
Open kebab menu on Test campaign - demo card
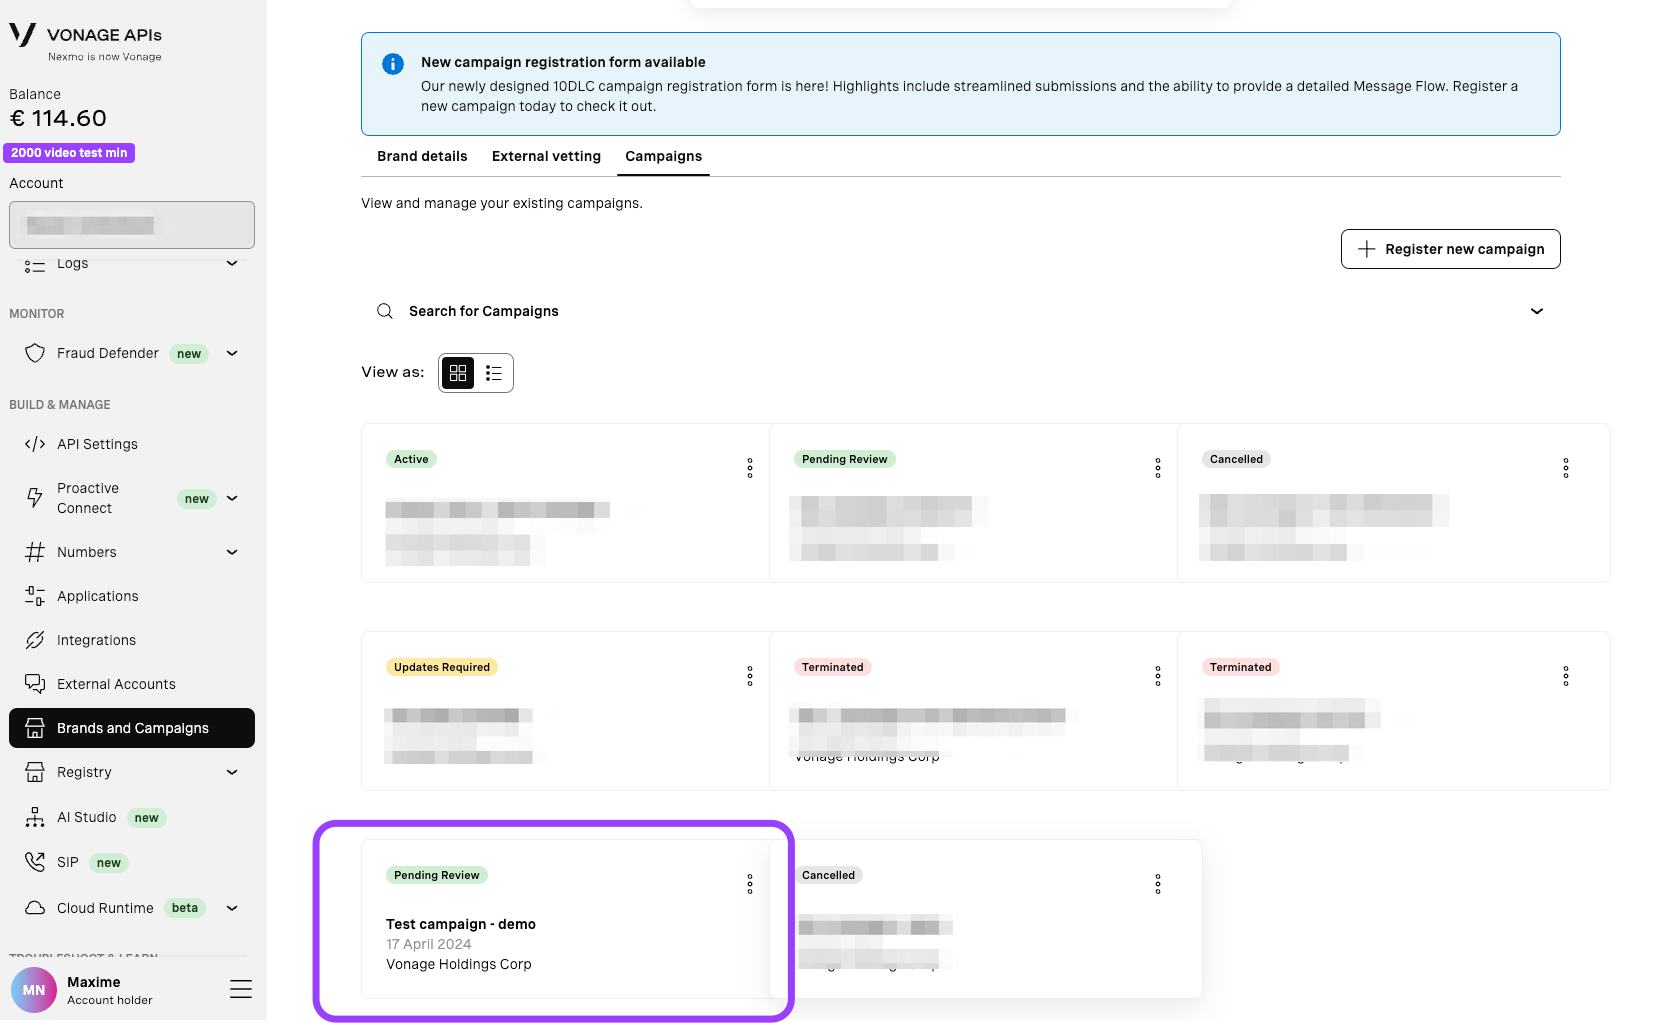750,884
